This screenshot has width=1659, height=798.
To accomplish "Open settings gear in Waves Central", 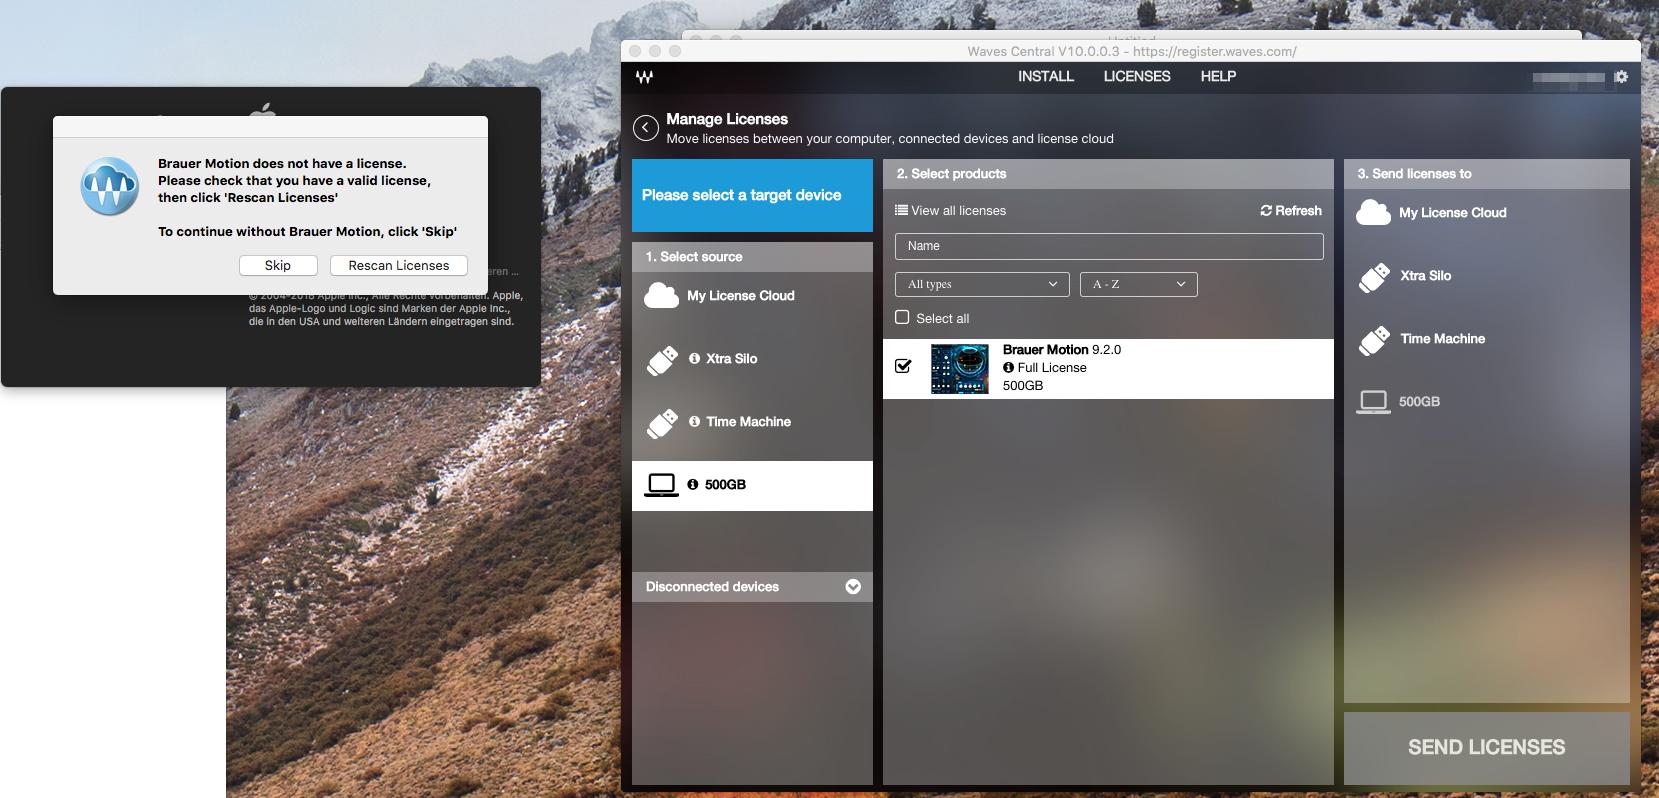I will (x=1621, y=77).
